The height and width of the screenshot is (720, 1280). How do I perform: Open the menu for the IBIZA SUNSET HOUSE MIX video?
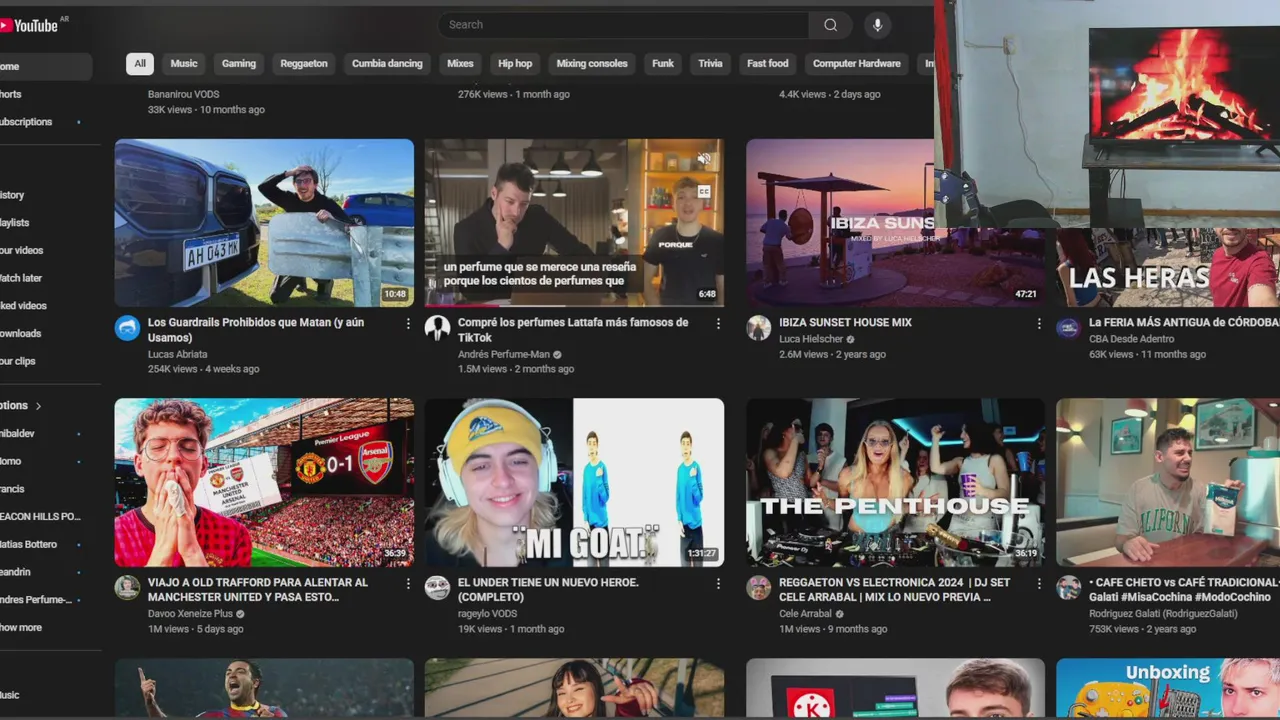(1039, 324)
